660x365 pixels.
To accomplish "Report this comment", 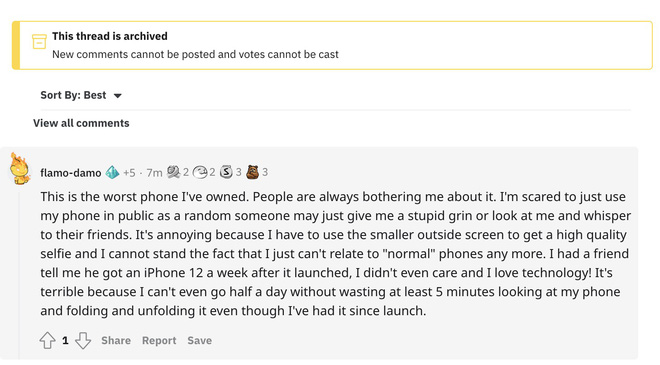I will coord(159,340).
